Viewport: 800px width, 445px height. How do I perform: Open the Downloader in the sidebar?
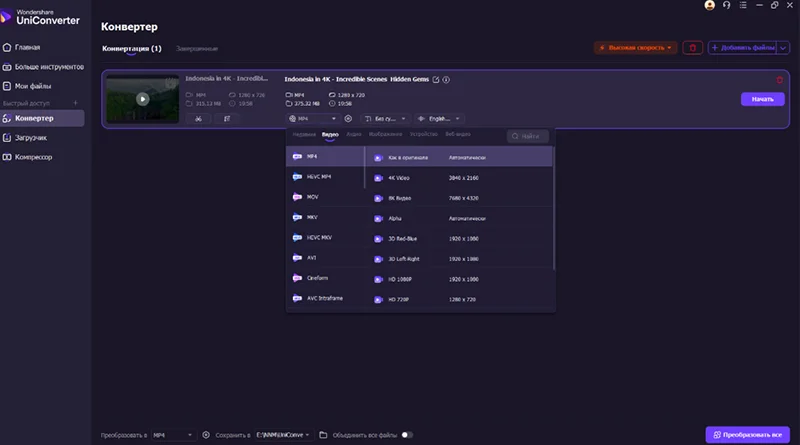[31, 138]
